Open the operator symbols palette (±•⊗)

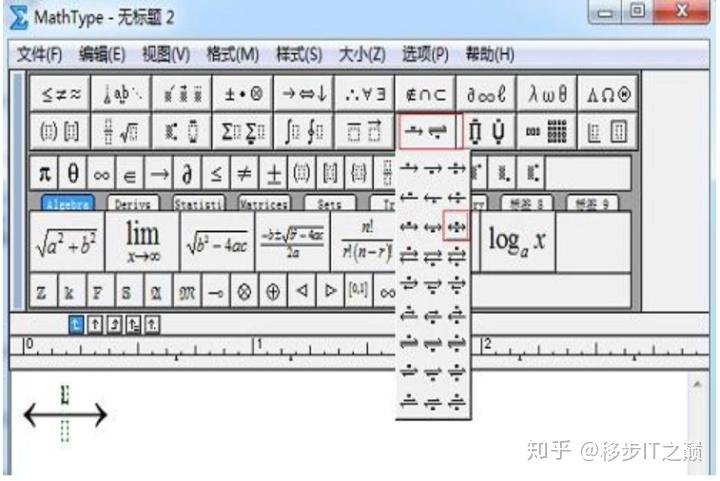243,94
